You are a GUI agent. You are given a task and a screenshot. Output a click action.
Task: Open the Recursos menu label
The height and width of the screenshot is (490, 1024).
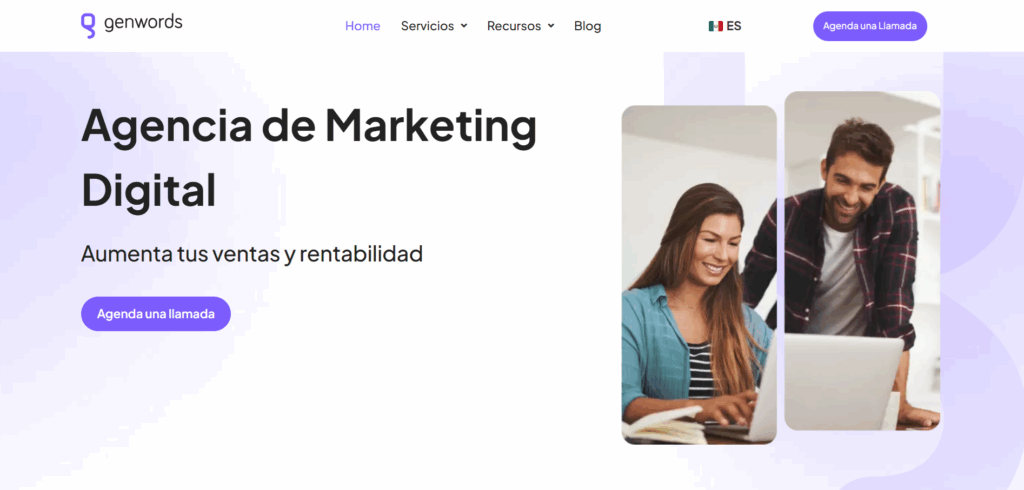(514, 26)
